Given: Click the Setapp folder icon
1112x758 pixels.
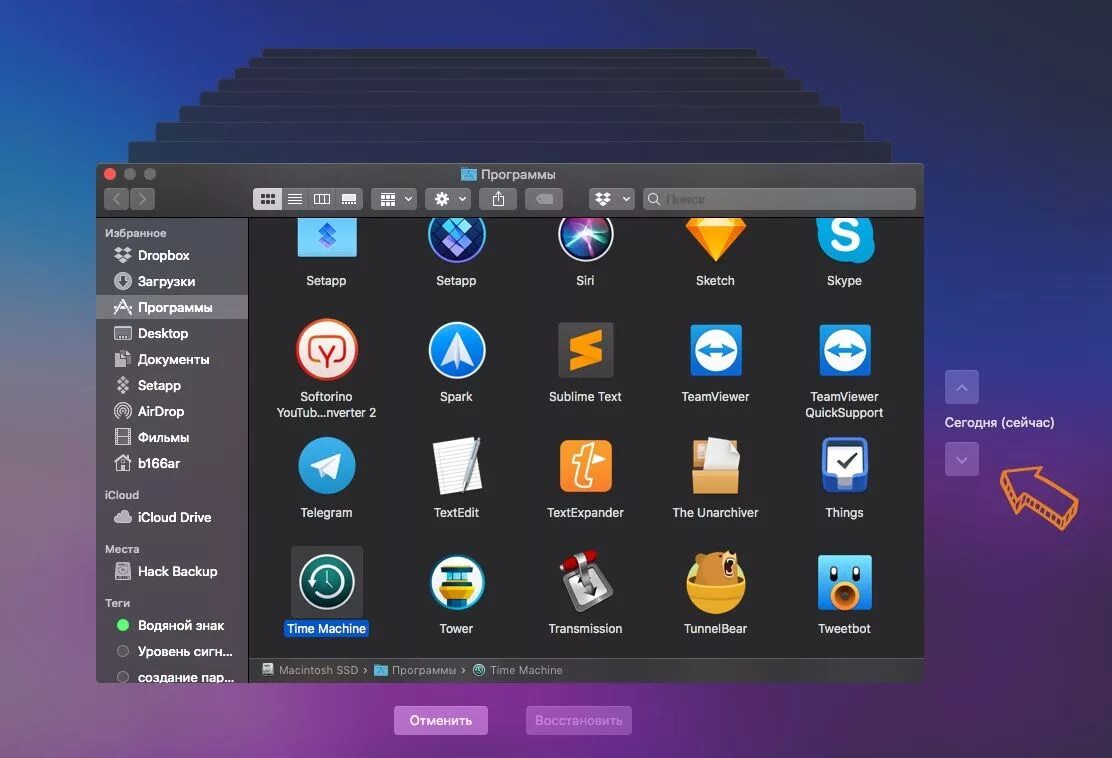Looking at the screenshot, I should (326, 238).
